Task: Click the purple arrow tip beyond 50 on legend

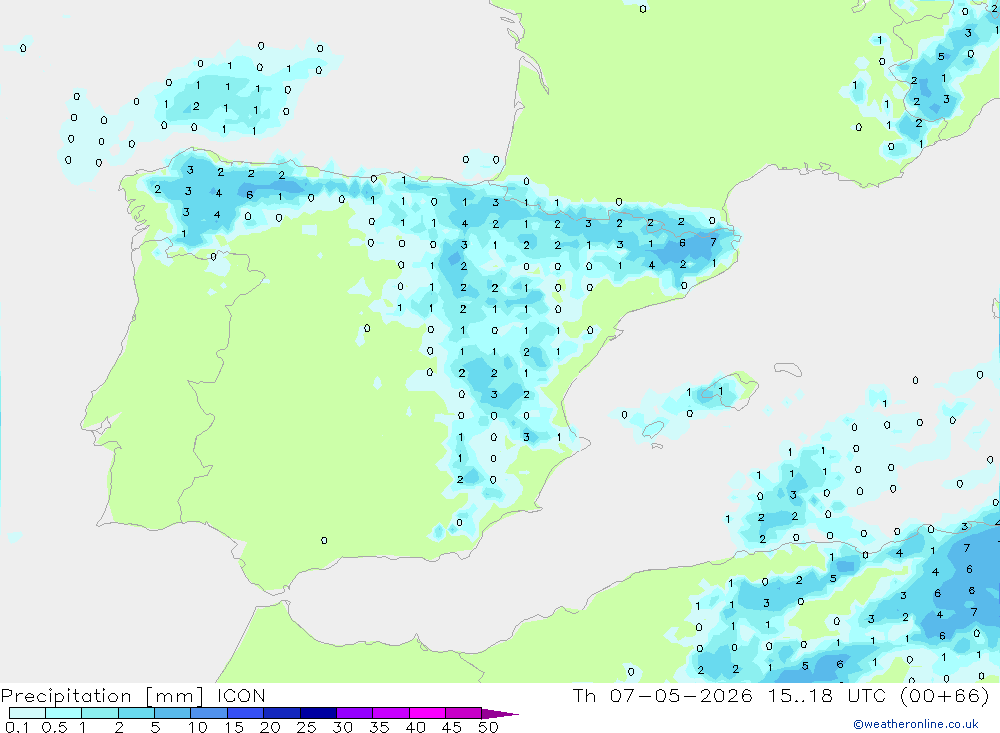Action: pyautogui.click(x=499, y=714)
